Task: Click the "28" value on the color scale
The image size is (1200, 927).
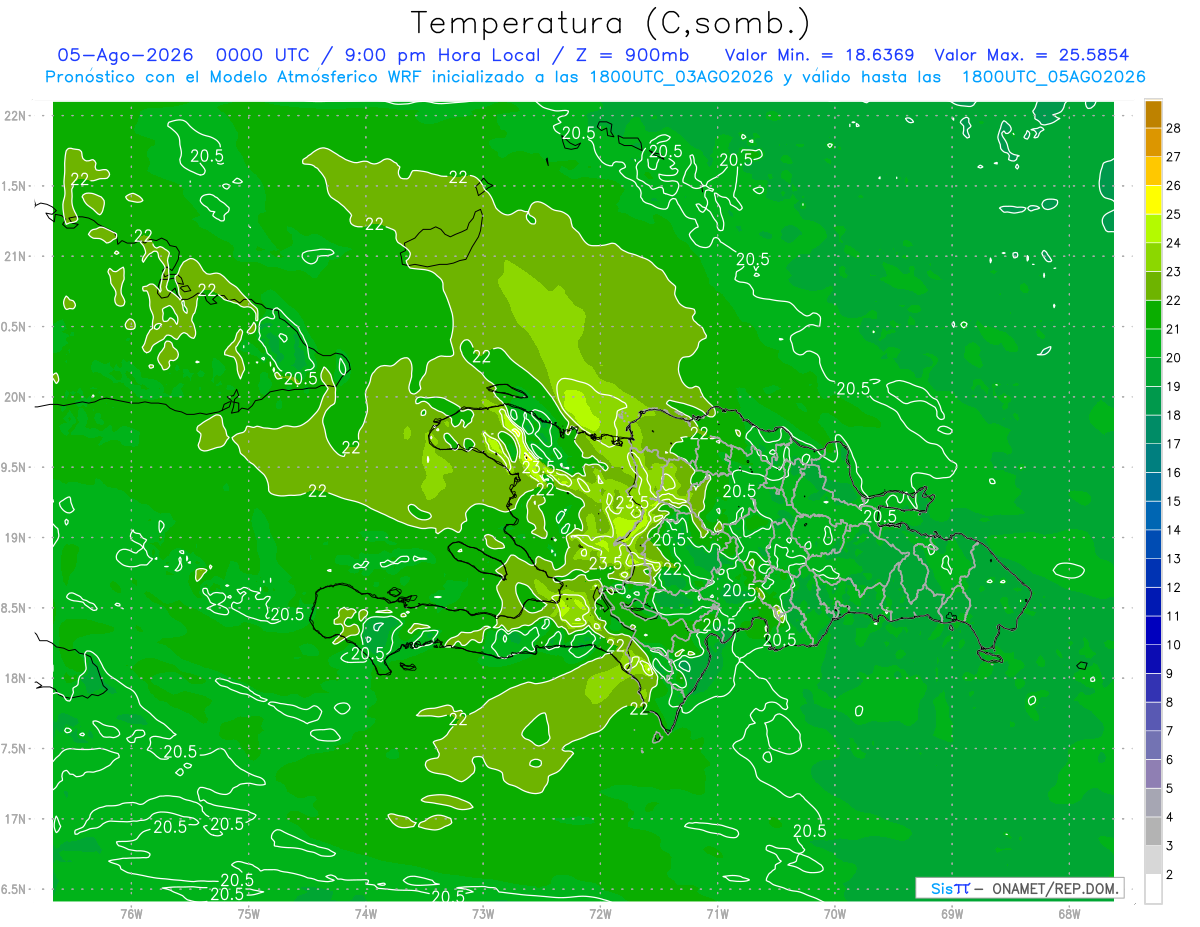Action: (x=1174, y=128)
